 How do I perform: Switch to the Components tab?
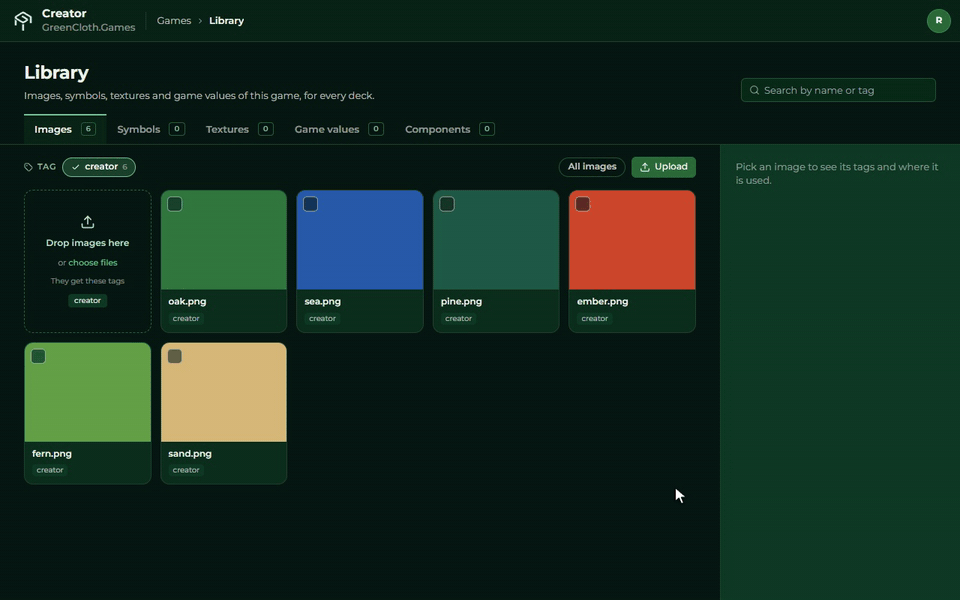[x=449, y=129]
